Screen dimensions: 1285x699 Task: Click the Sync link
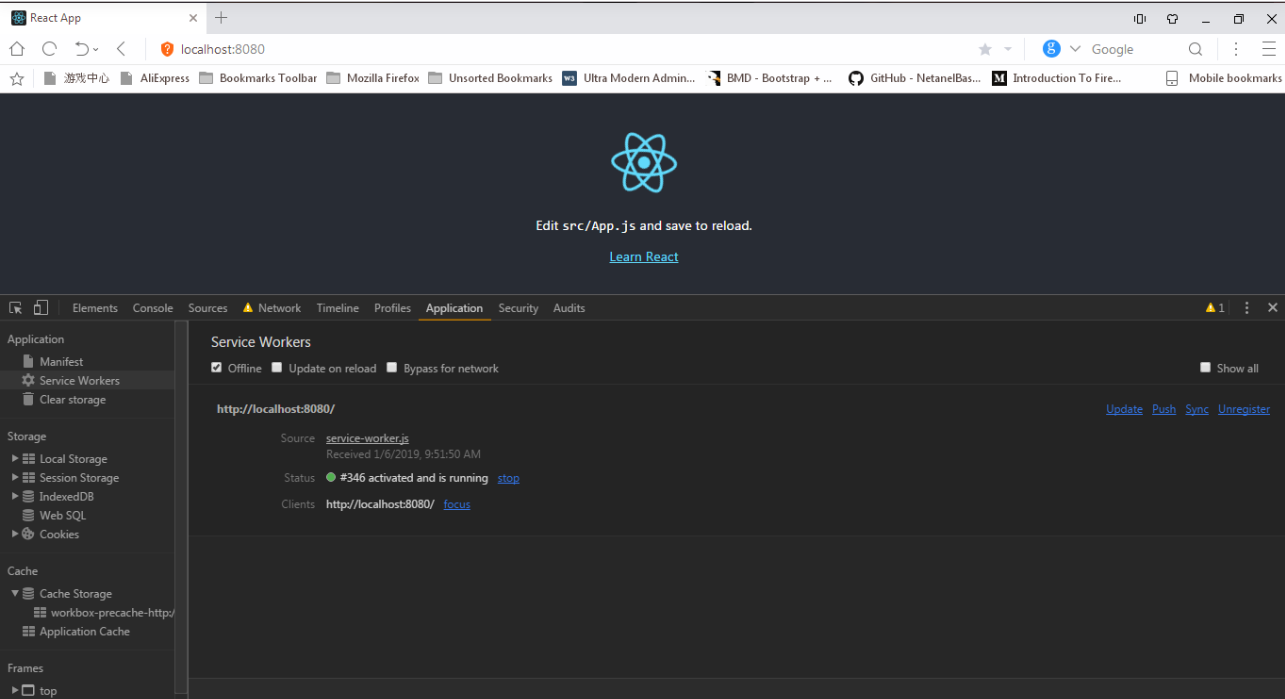click(1197, 409)
